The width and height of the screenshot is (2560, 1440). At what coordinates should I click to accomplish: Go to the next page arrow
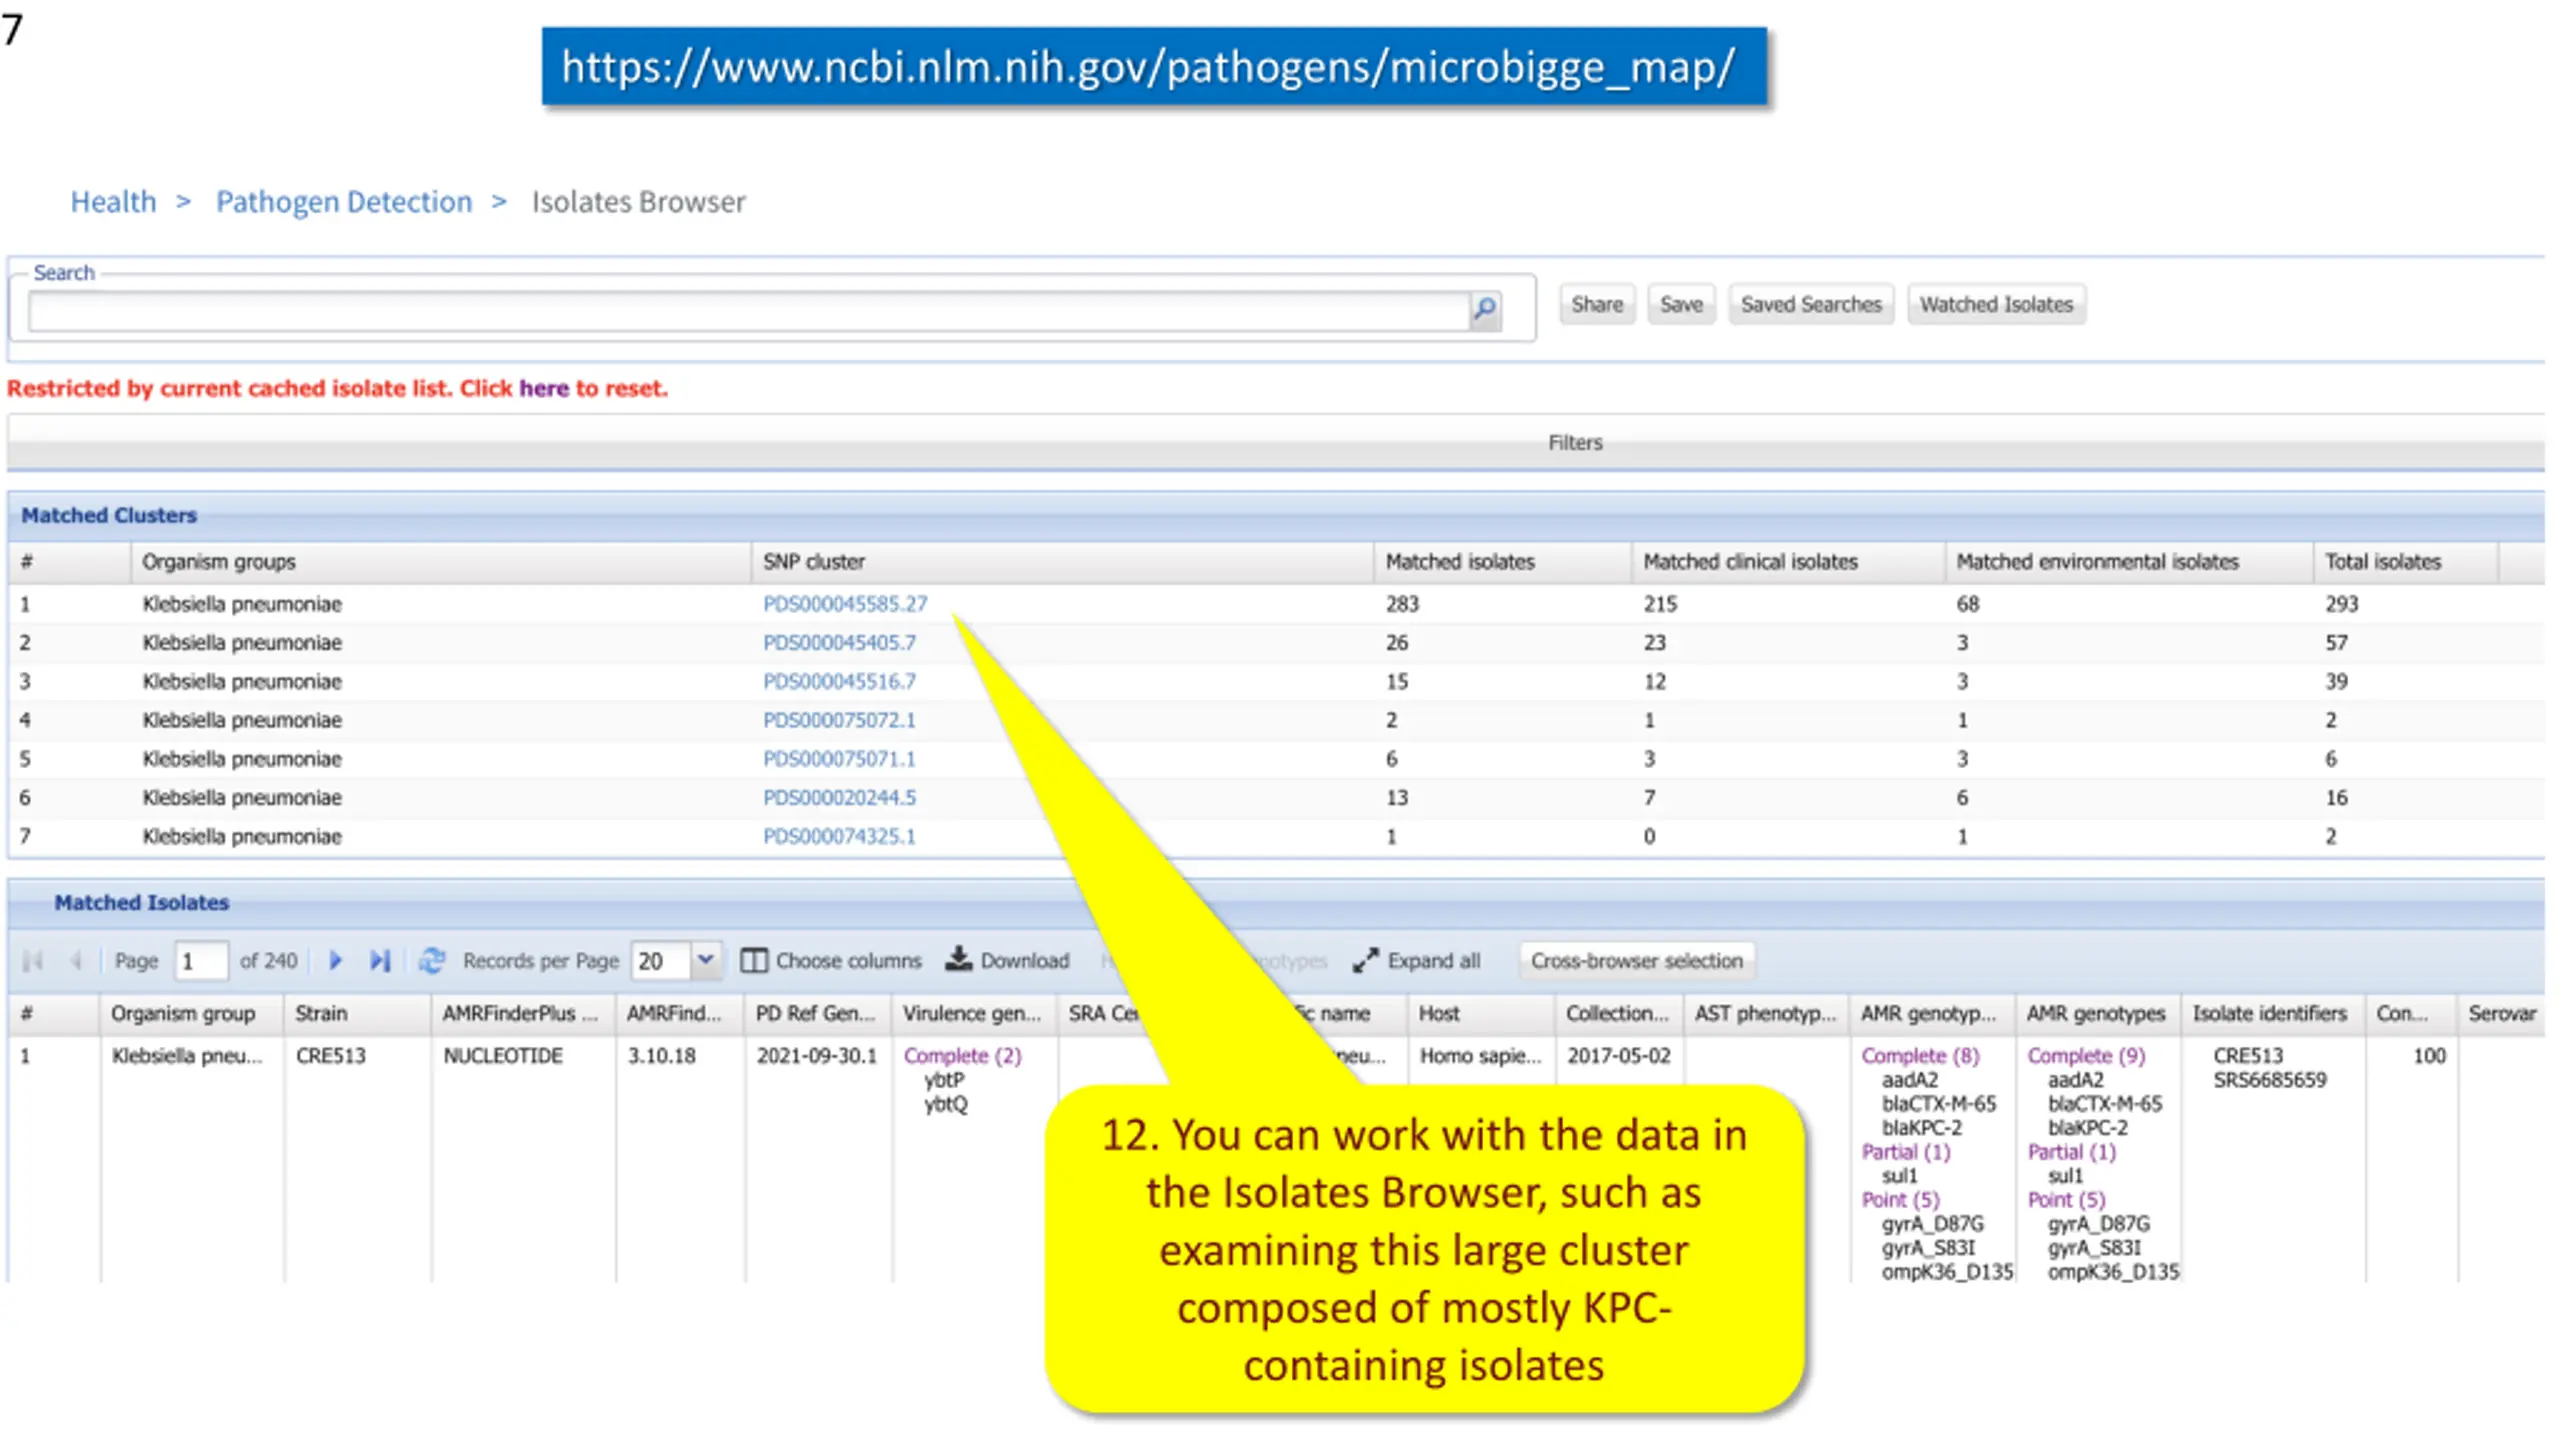(x=336, y=960)
